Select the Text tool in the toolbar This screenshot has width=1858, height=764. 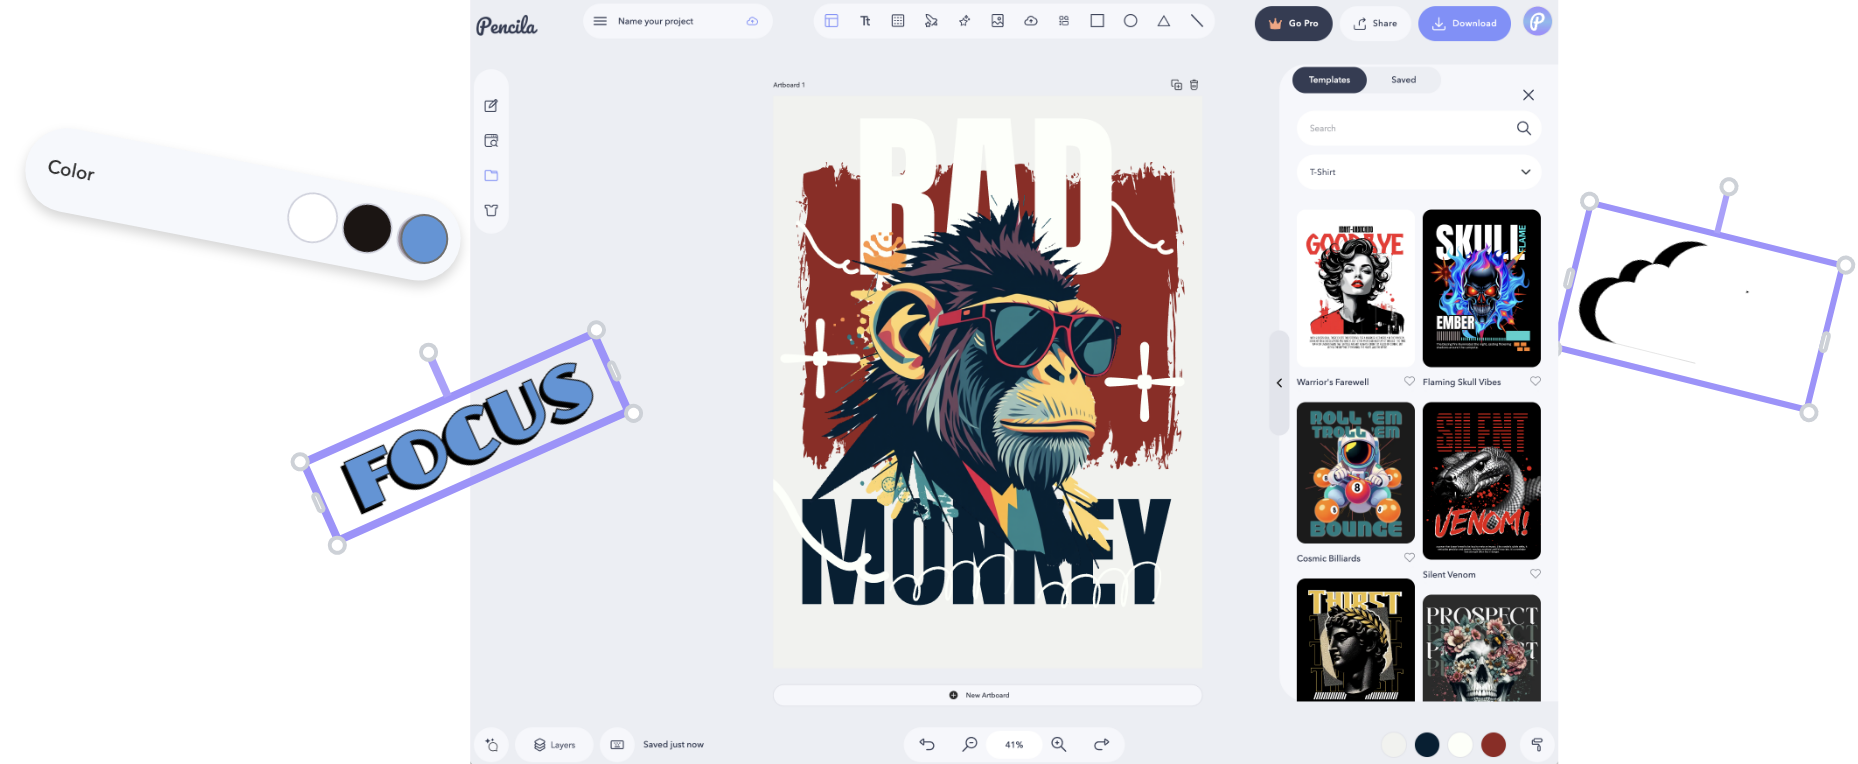[865, 21]
